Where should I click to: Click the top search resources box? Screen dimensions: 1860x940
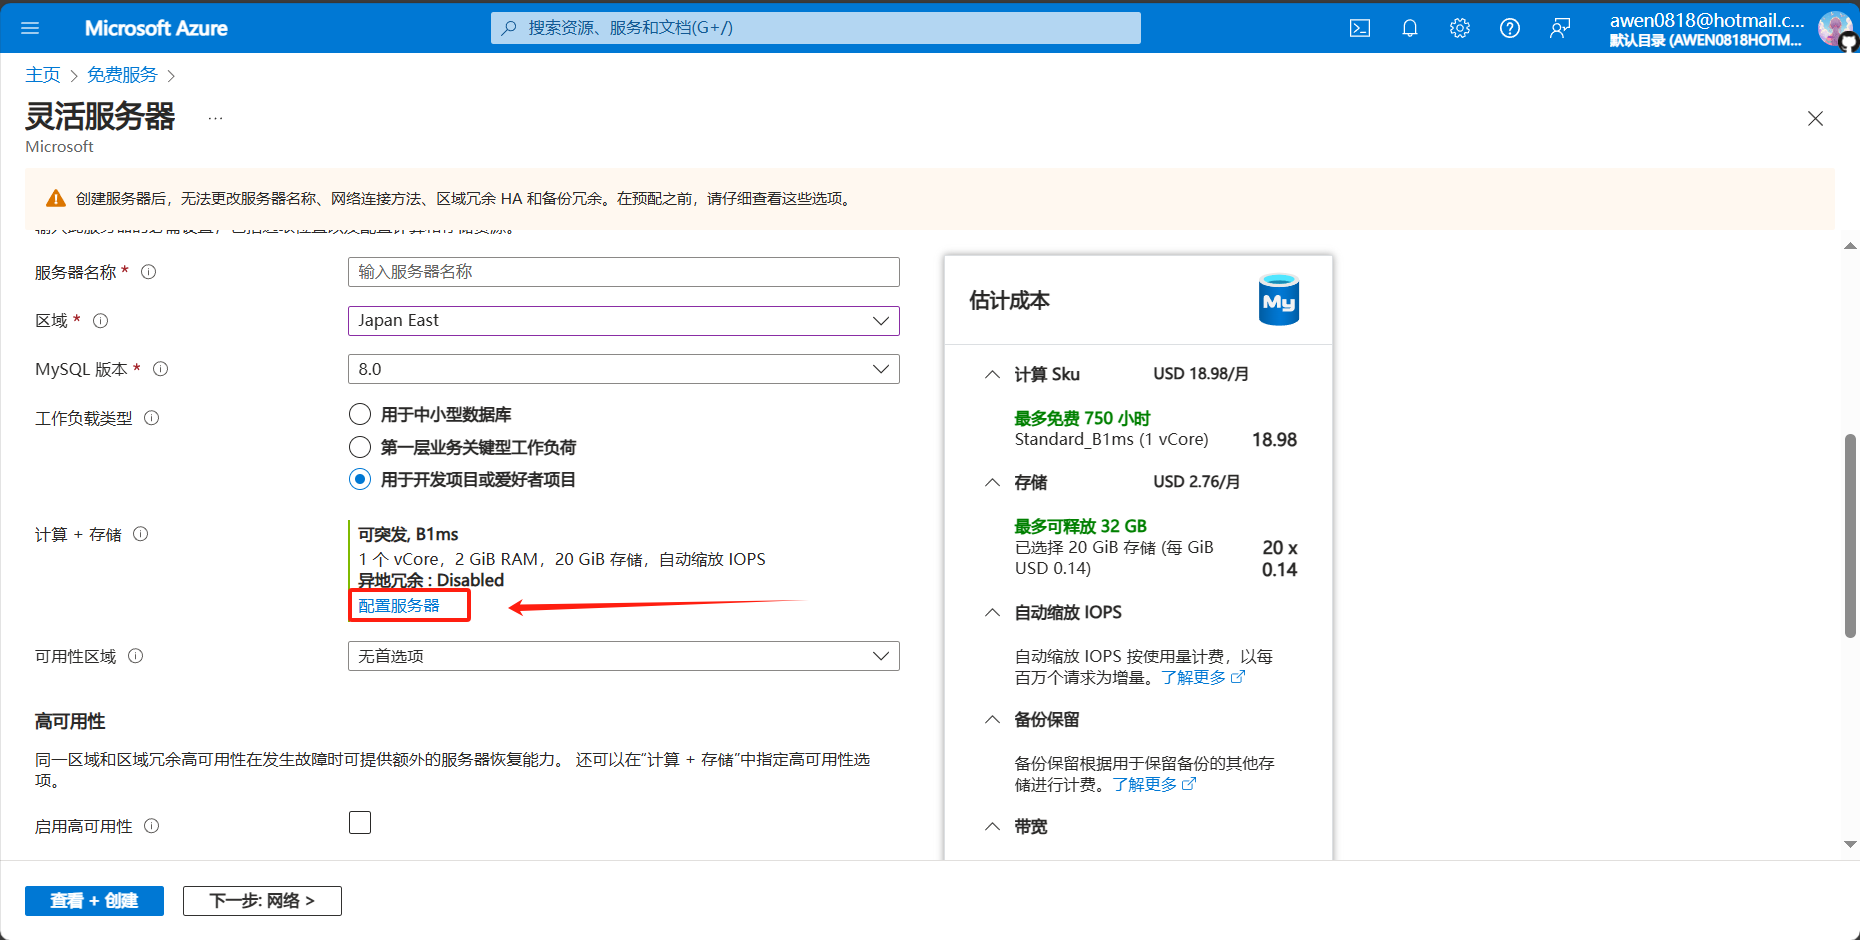click(x=816, y=28)
